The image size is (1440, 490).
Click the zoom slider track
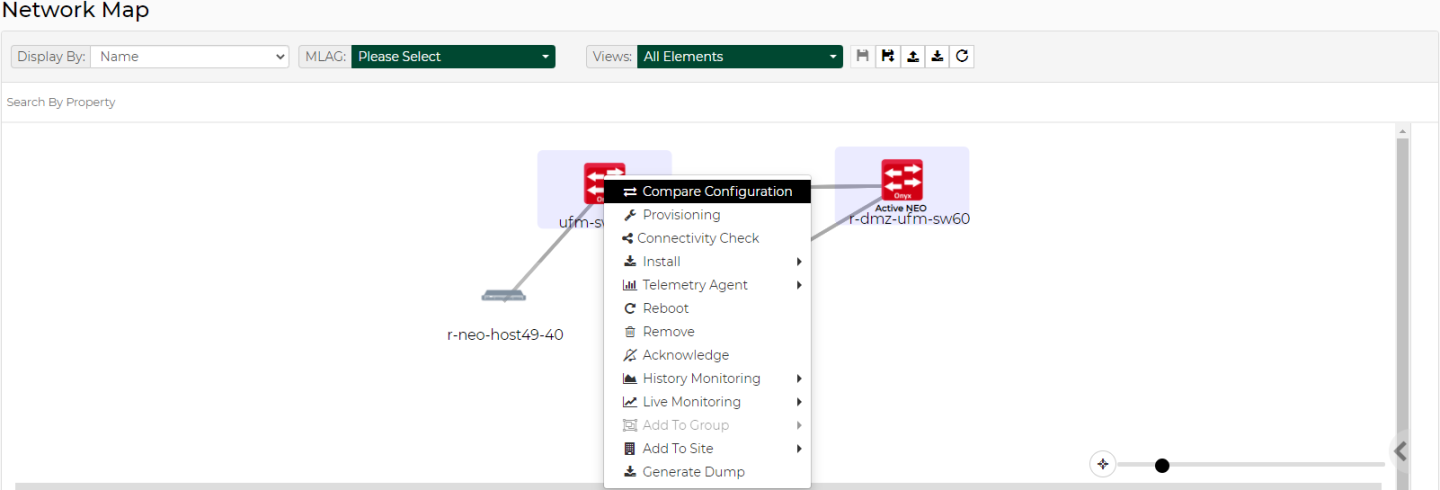coord(1250,465)
